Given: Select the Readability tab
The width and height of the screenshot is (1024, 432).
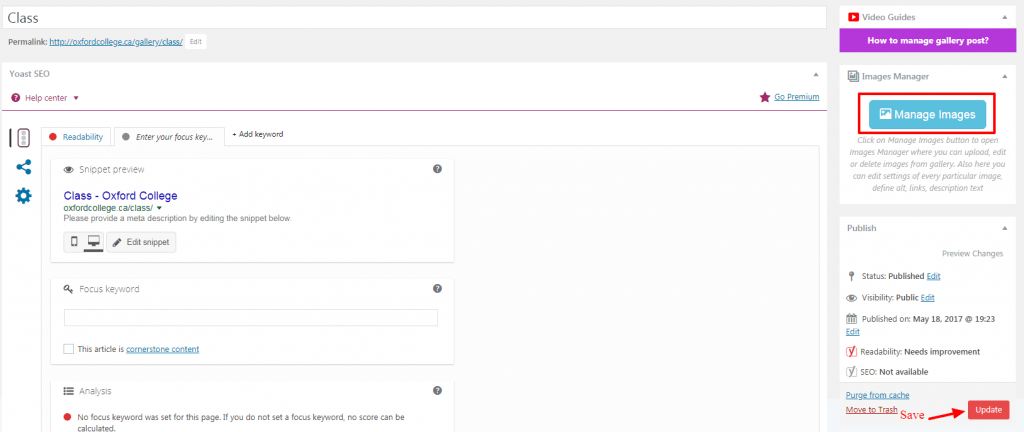Looking at the screenshot, I should tap(76, 135).
